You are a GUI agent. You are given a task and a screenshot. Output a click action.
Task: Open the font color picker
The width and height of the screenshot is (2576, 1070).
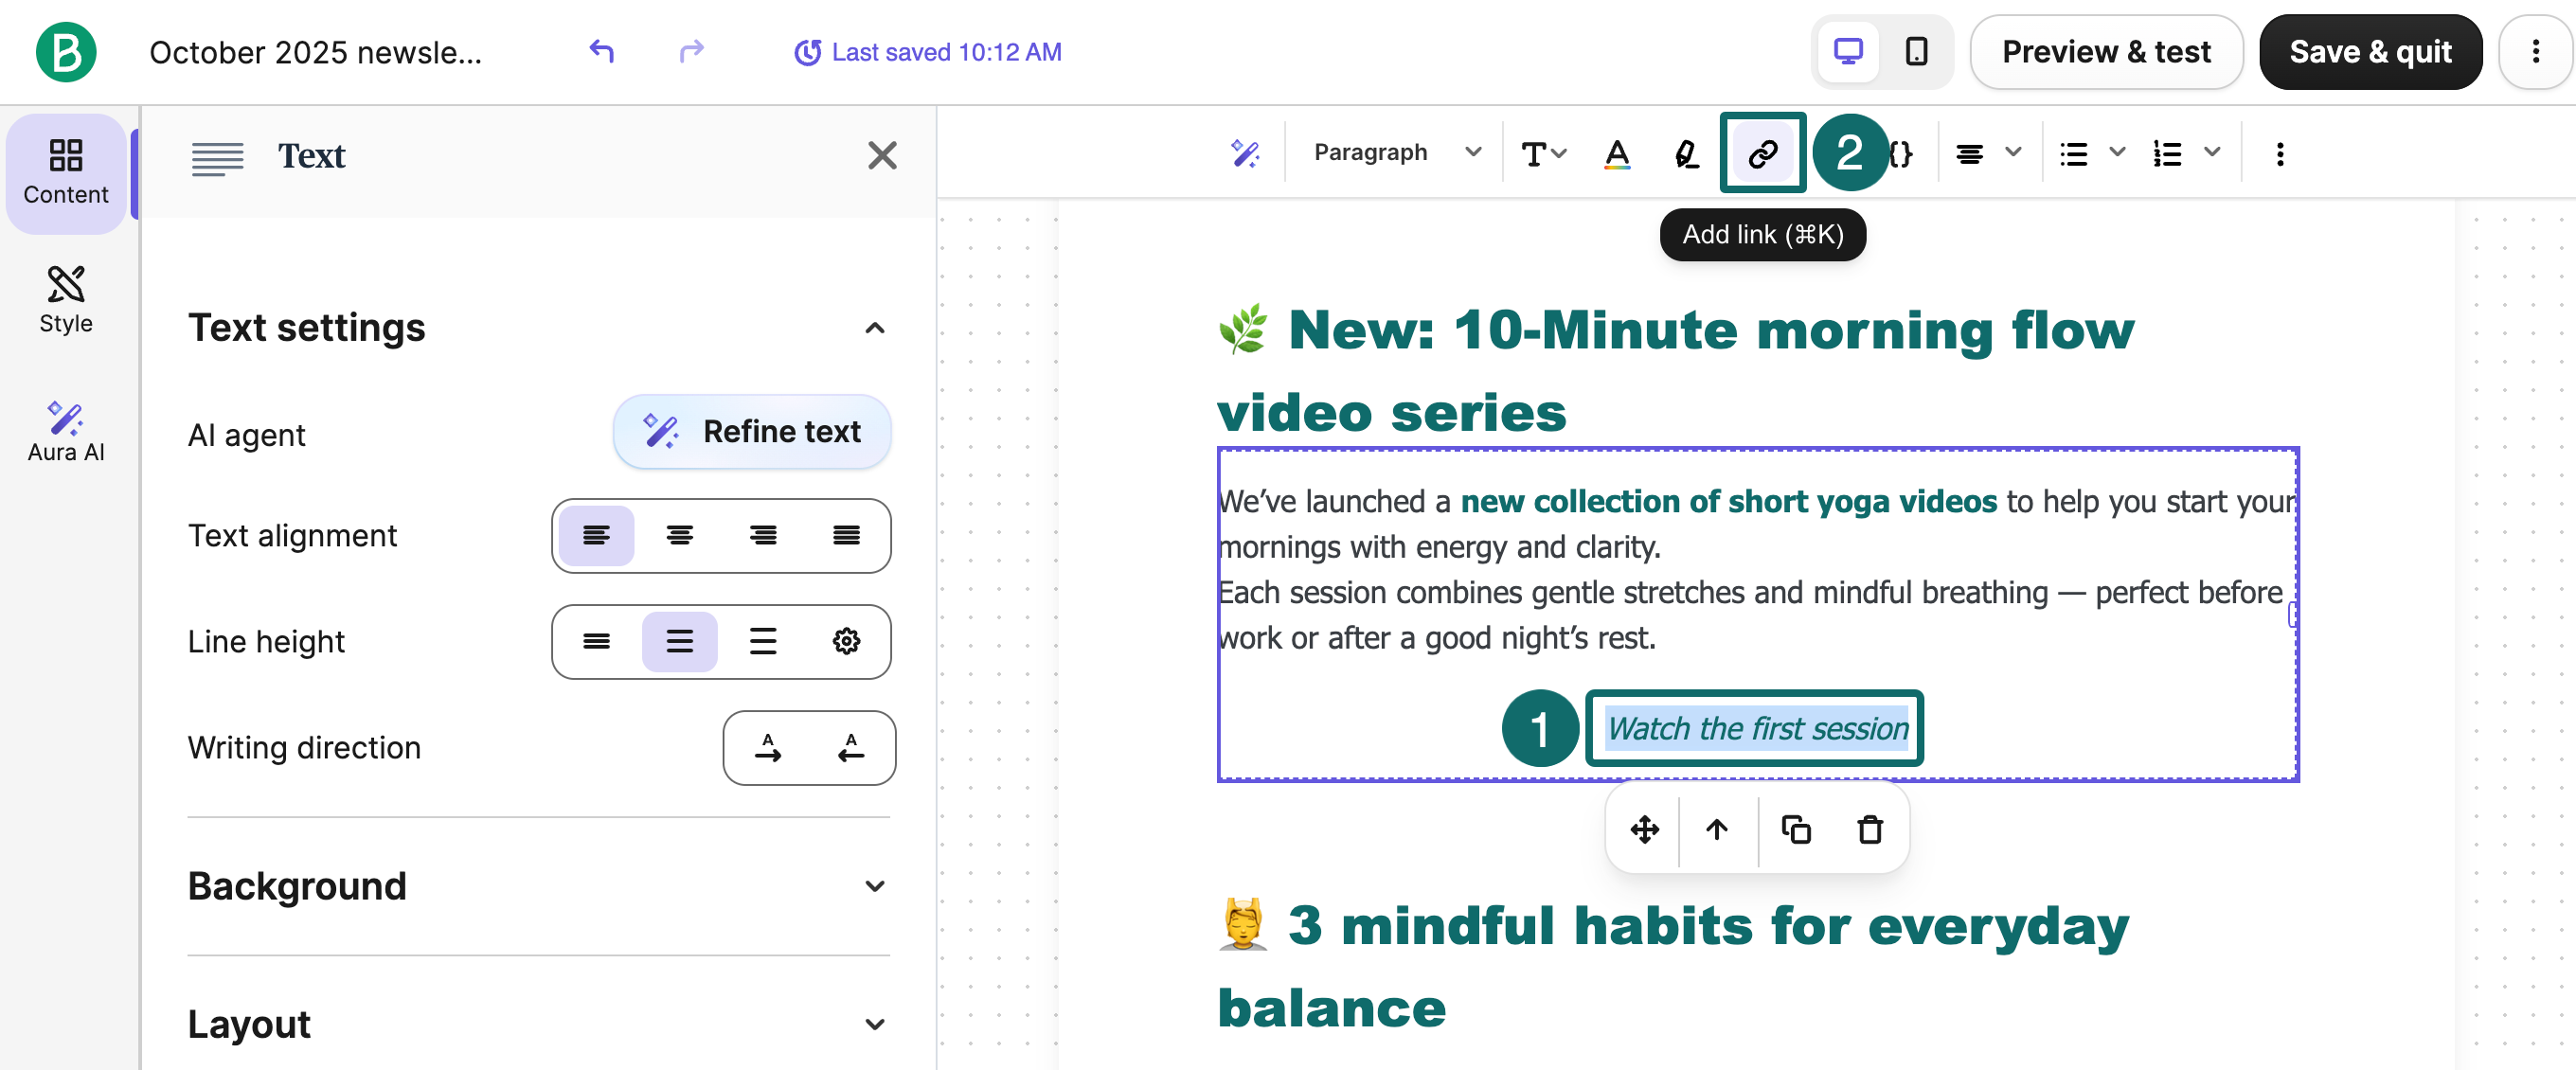pos(1616,152)
